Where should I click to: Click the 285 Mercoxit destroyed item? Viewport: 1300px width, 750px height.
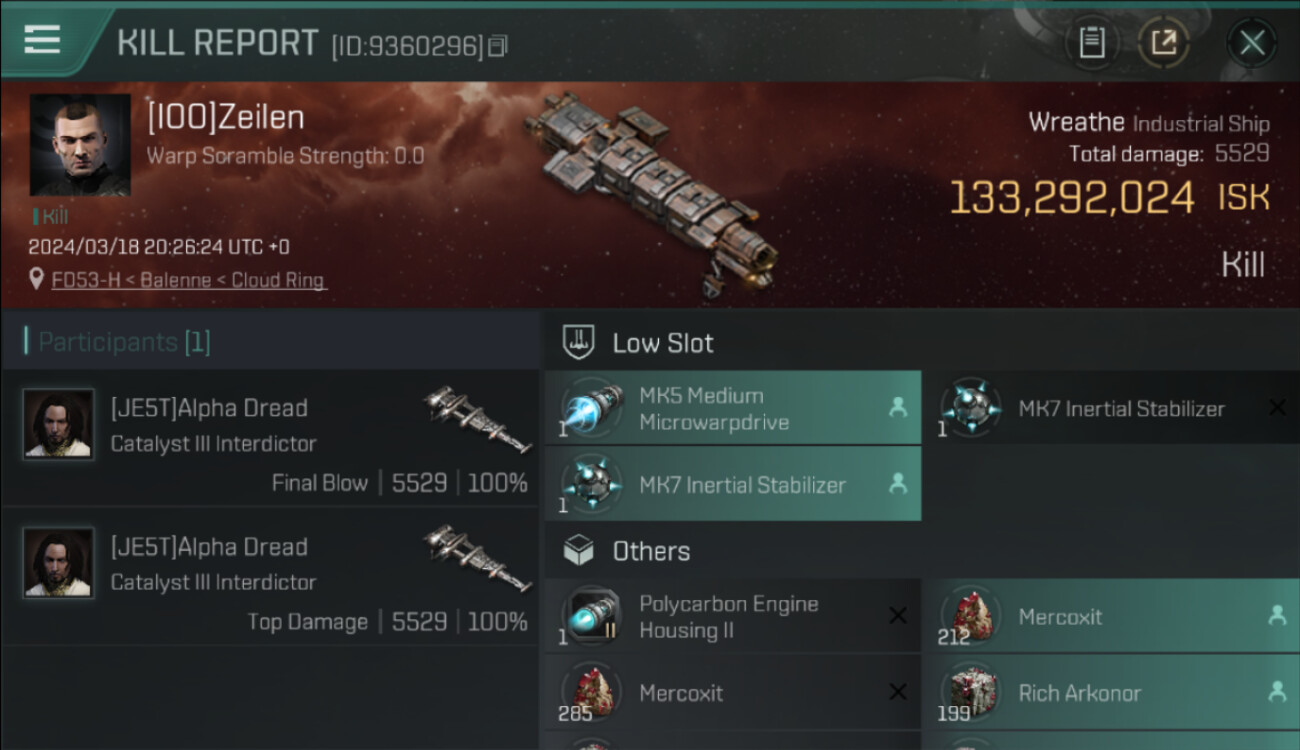click(x=732, y=693)
